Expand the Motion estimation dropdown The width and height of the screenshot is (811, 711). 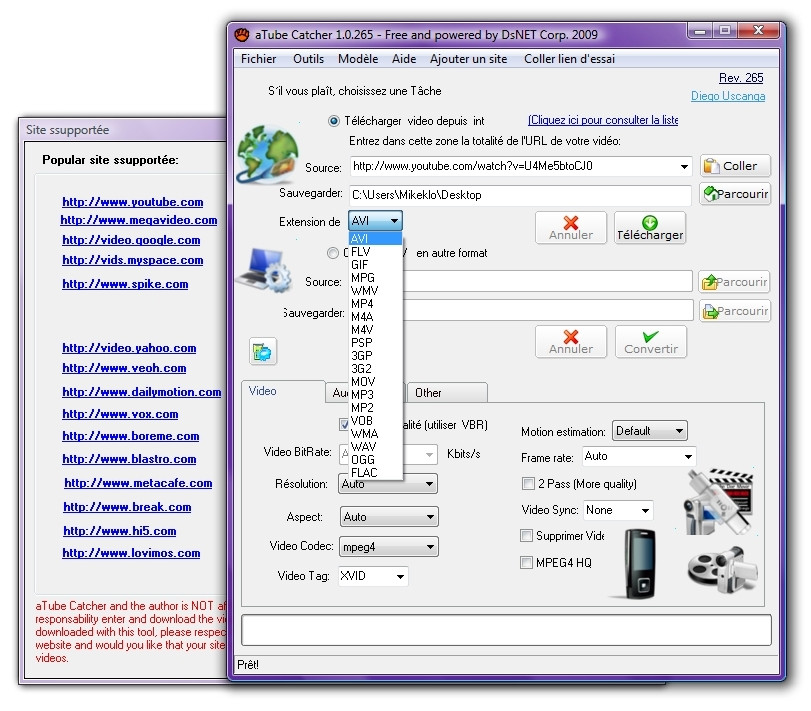click(649, 431)
